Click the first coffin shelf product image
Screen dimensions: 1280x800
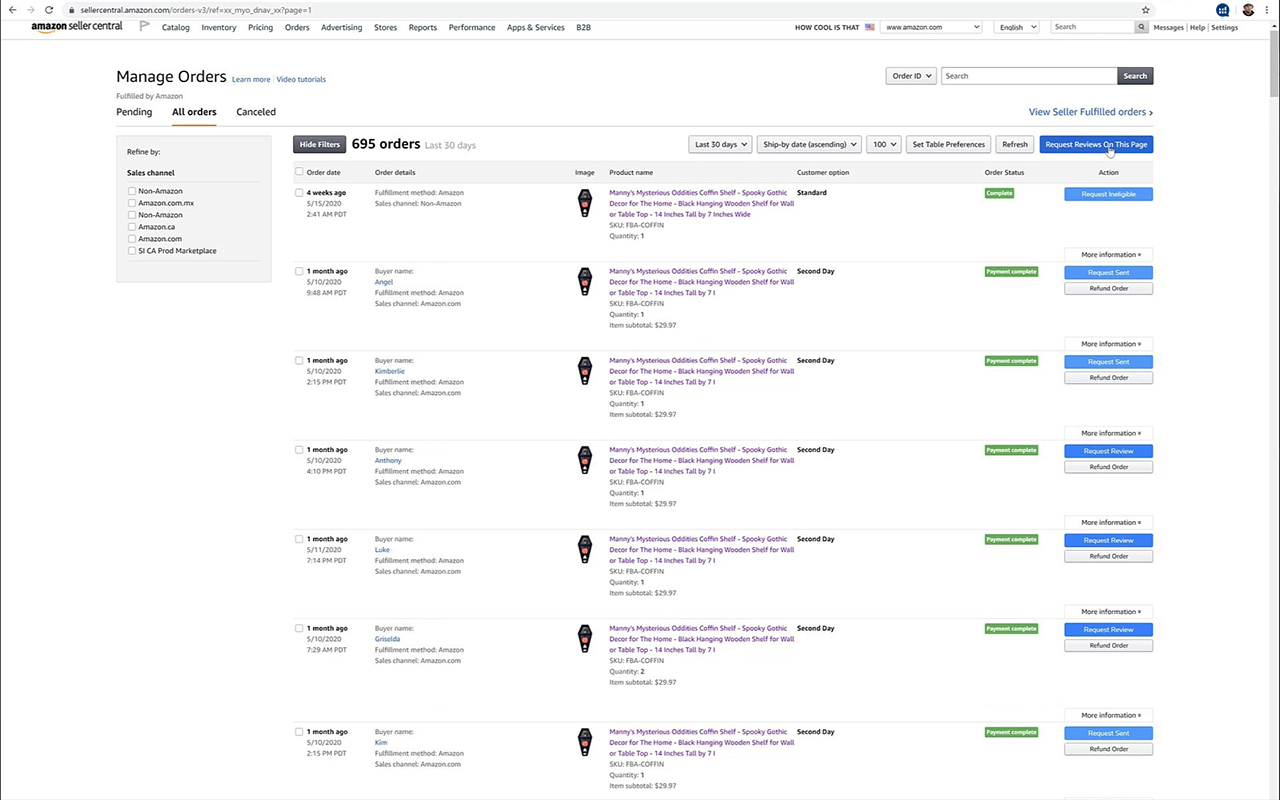tap(584, 202)
